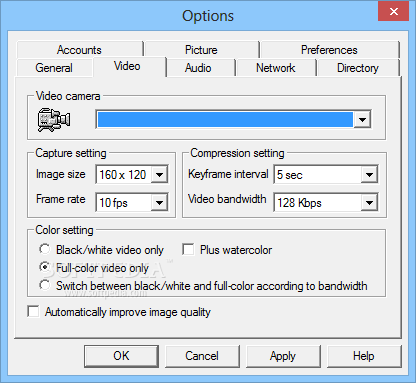Screen dimensions: 416x383
Task: Open the Preferences tab
Action: (329, 50)
